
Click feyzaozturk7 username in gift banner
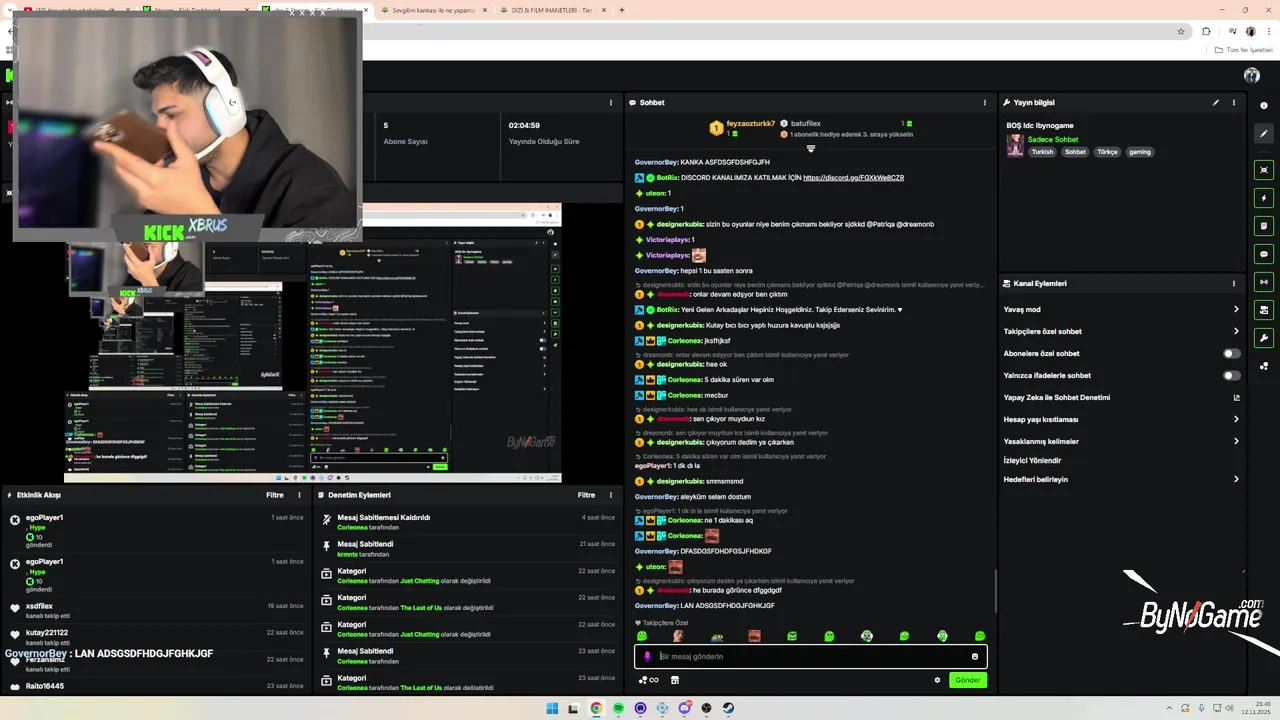pyautogui.click(x=751, y=123)
